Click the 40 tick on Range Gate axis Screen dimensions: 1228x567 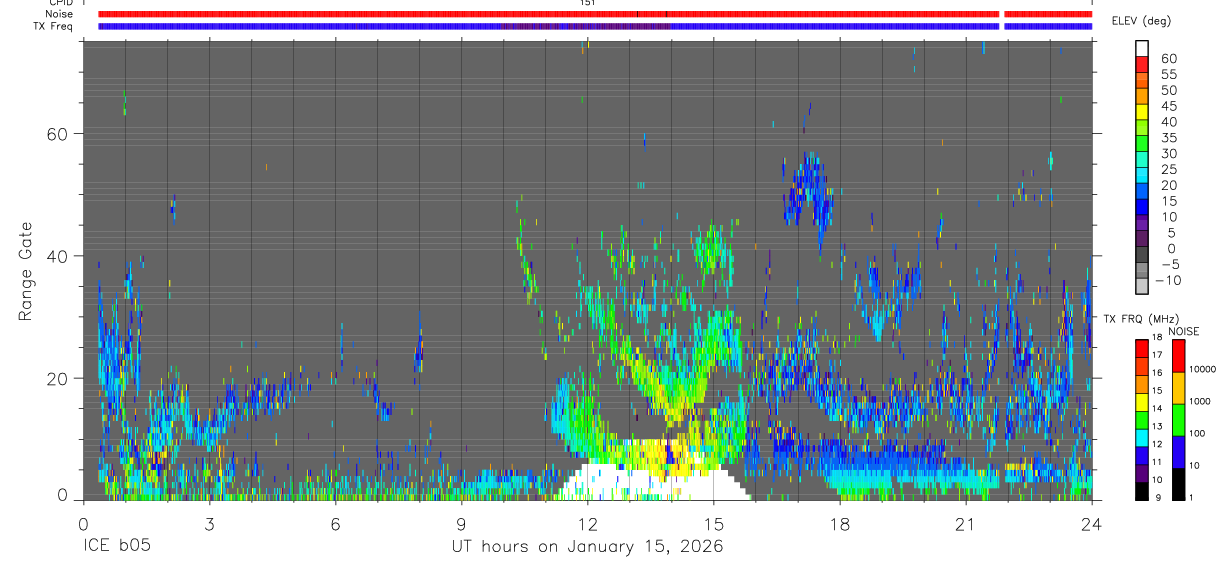tap(56, 256)
